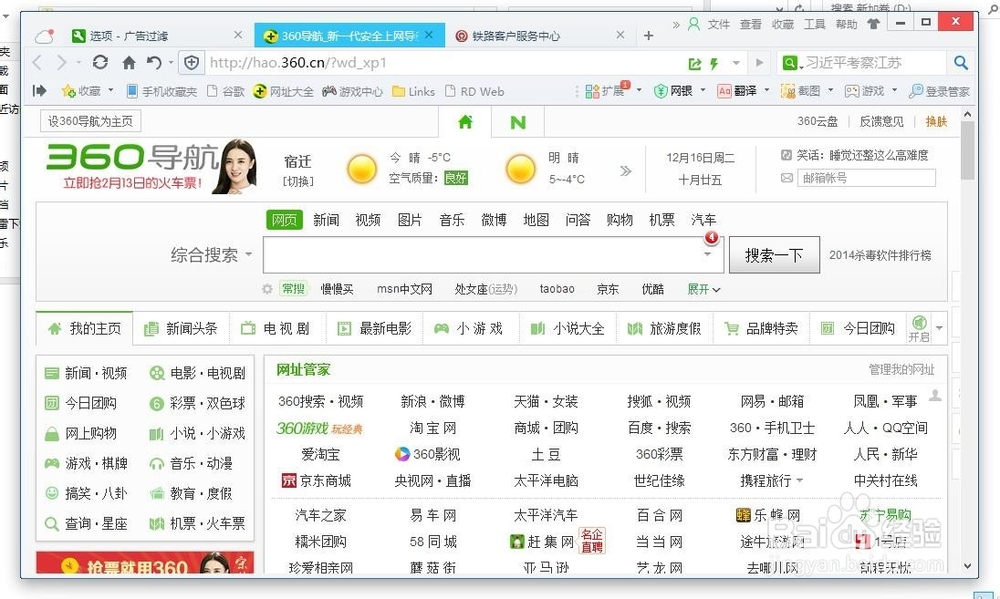Click the undo/restore closed tab icon
Screen dimensions: 1000x599
click(x=154, y=63)
